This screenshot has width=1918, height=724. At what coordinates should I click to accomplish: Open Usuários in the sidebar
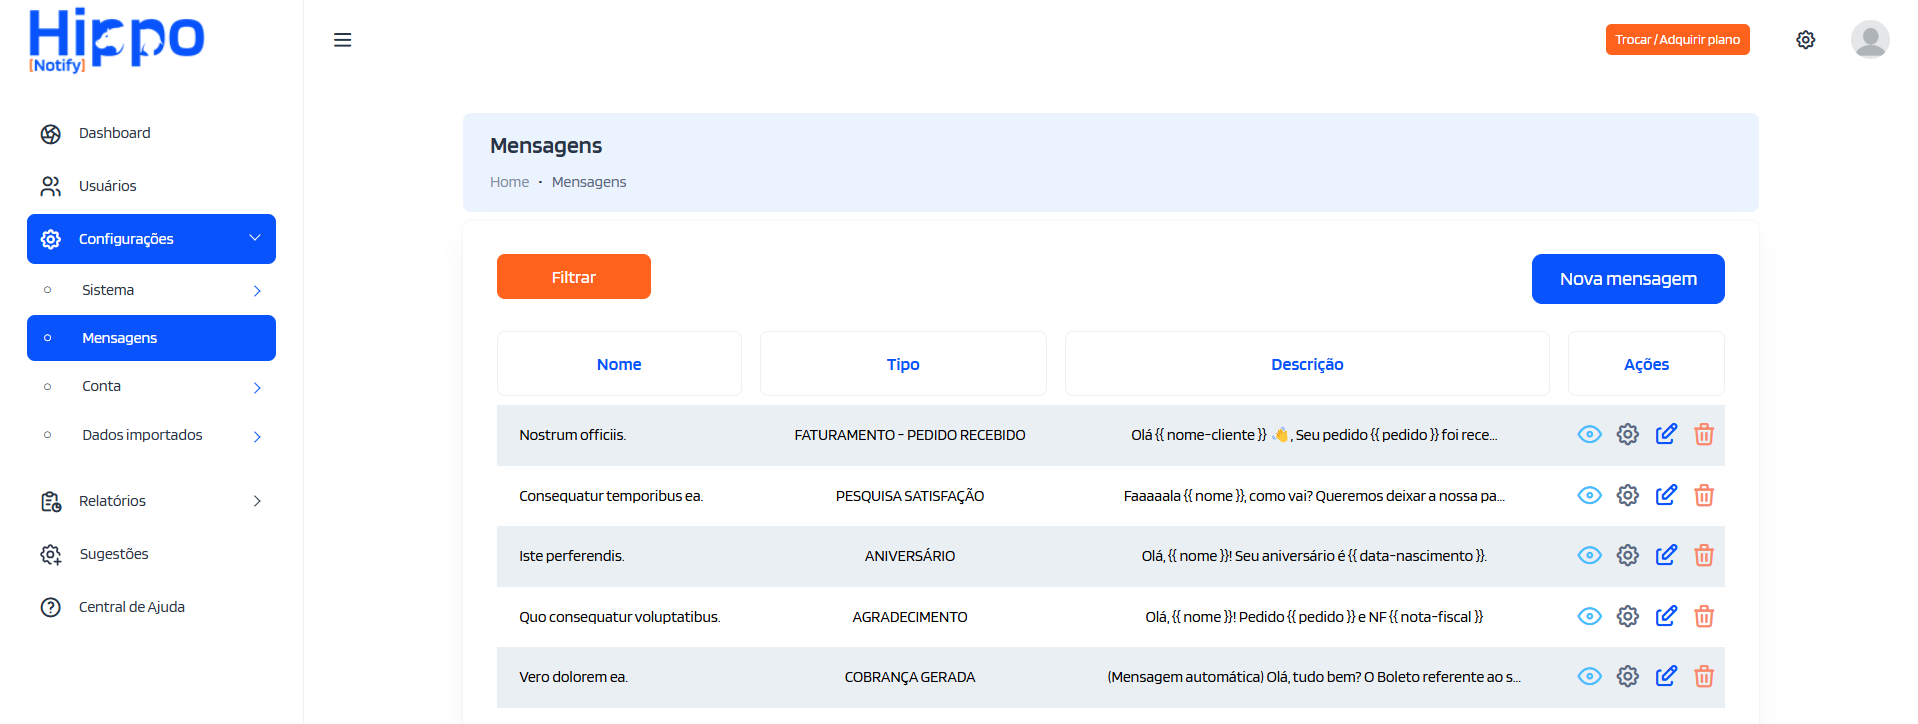pos(107,186)
